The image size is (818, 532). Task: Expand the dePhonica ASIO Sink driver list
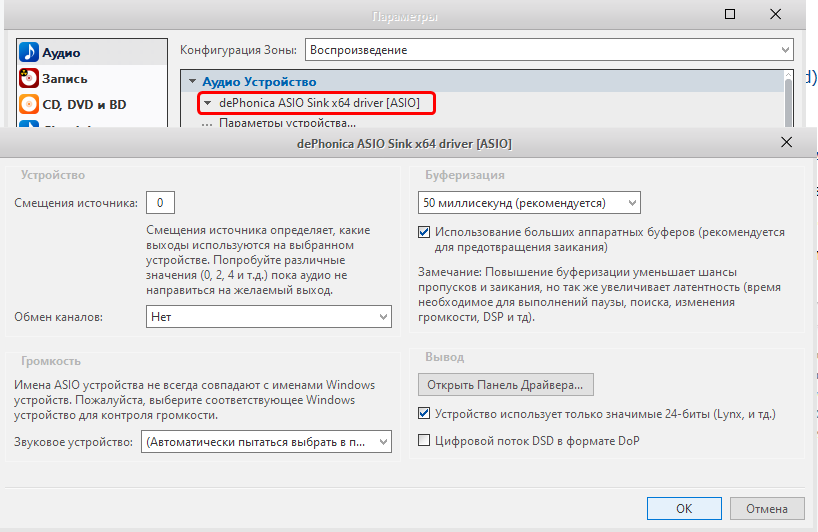click(208, 103)
